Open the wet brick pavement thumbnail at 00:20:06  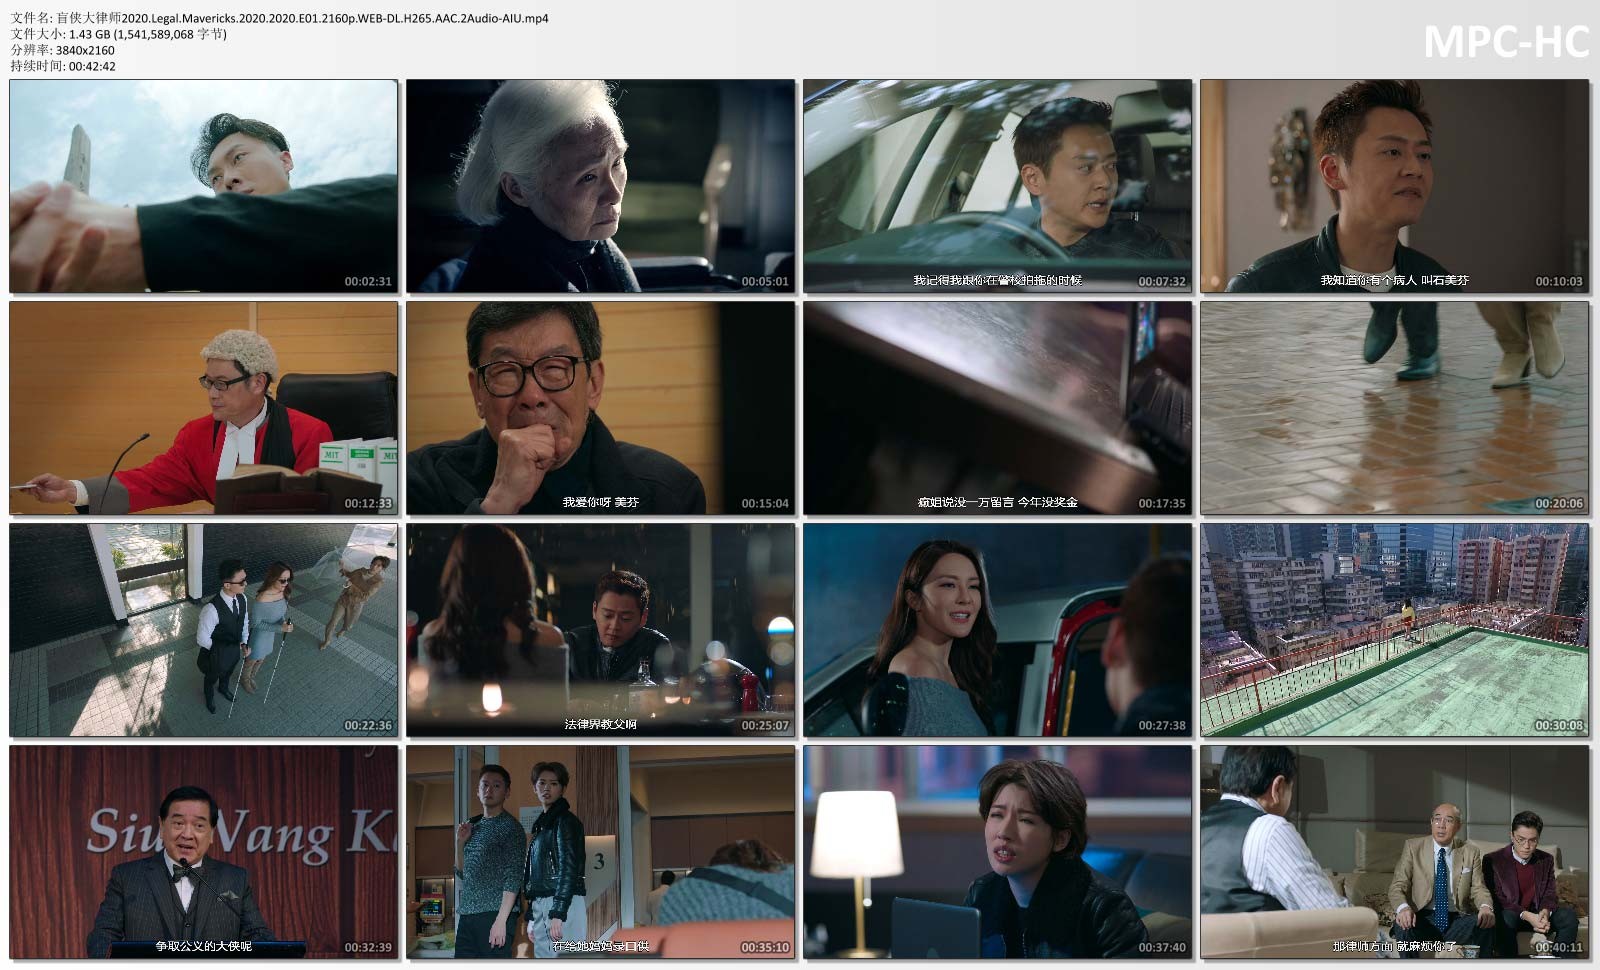pyautogui.click(x=1394, y=408)
